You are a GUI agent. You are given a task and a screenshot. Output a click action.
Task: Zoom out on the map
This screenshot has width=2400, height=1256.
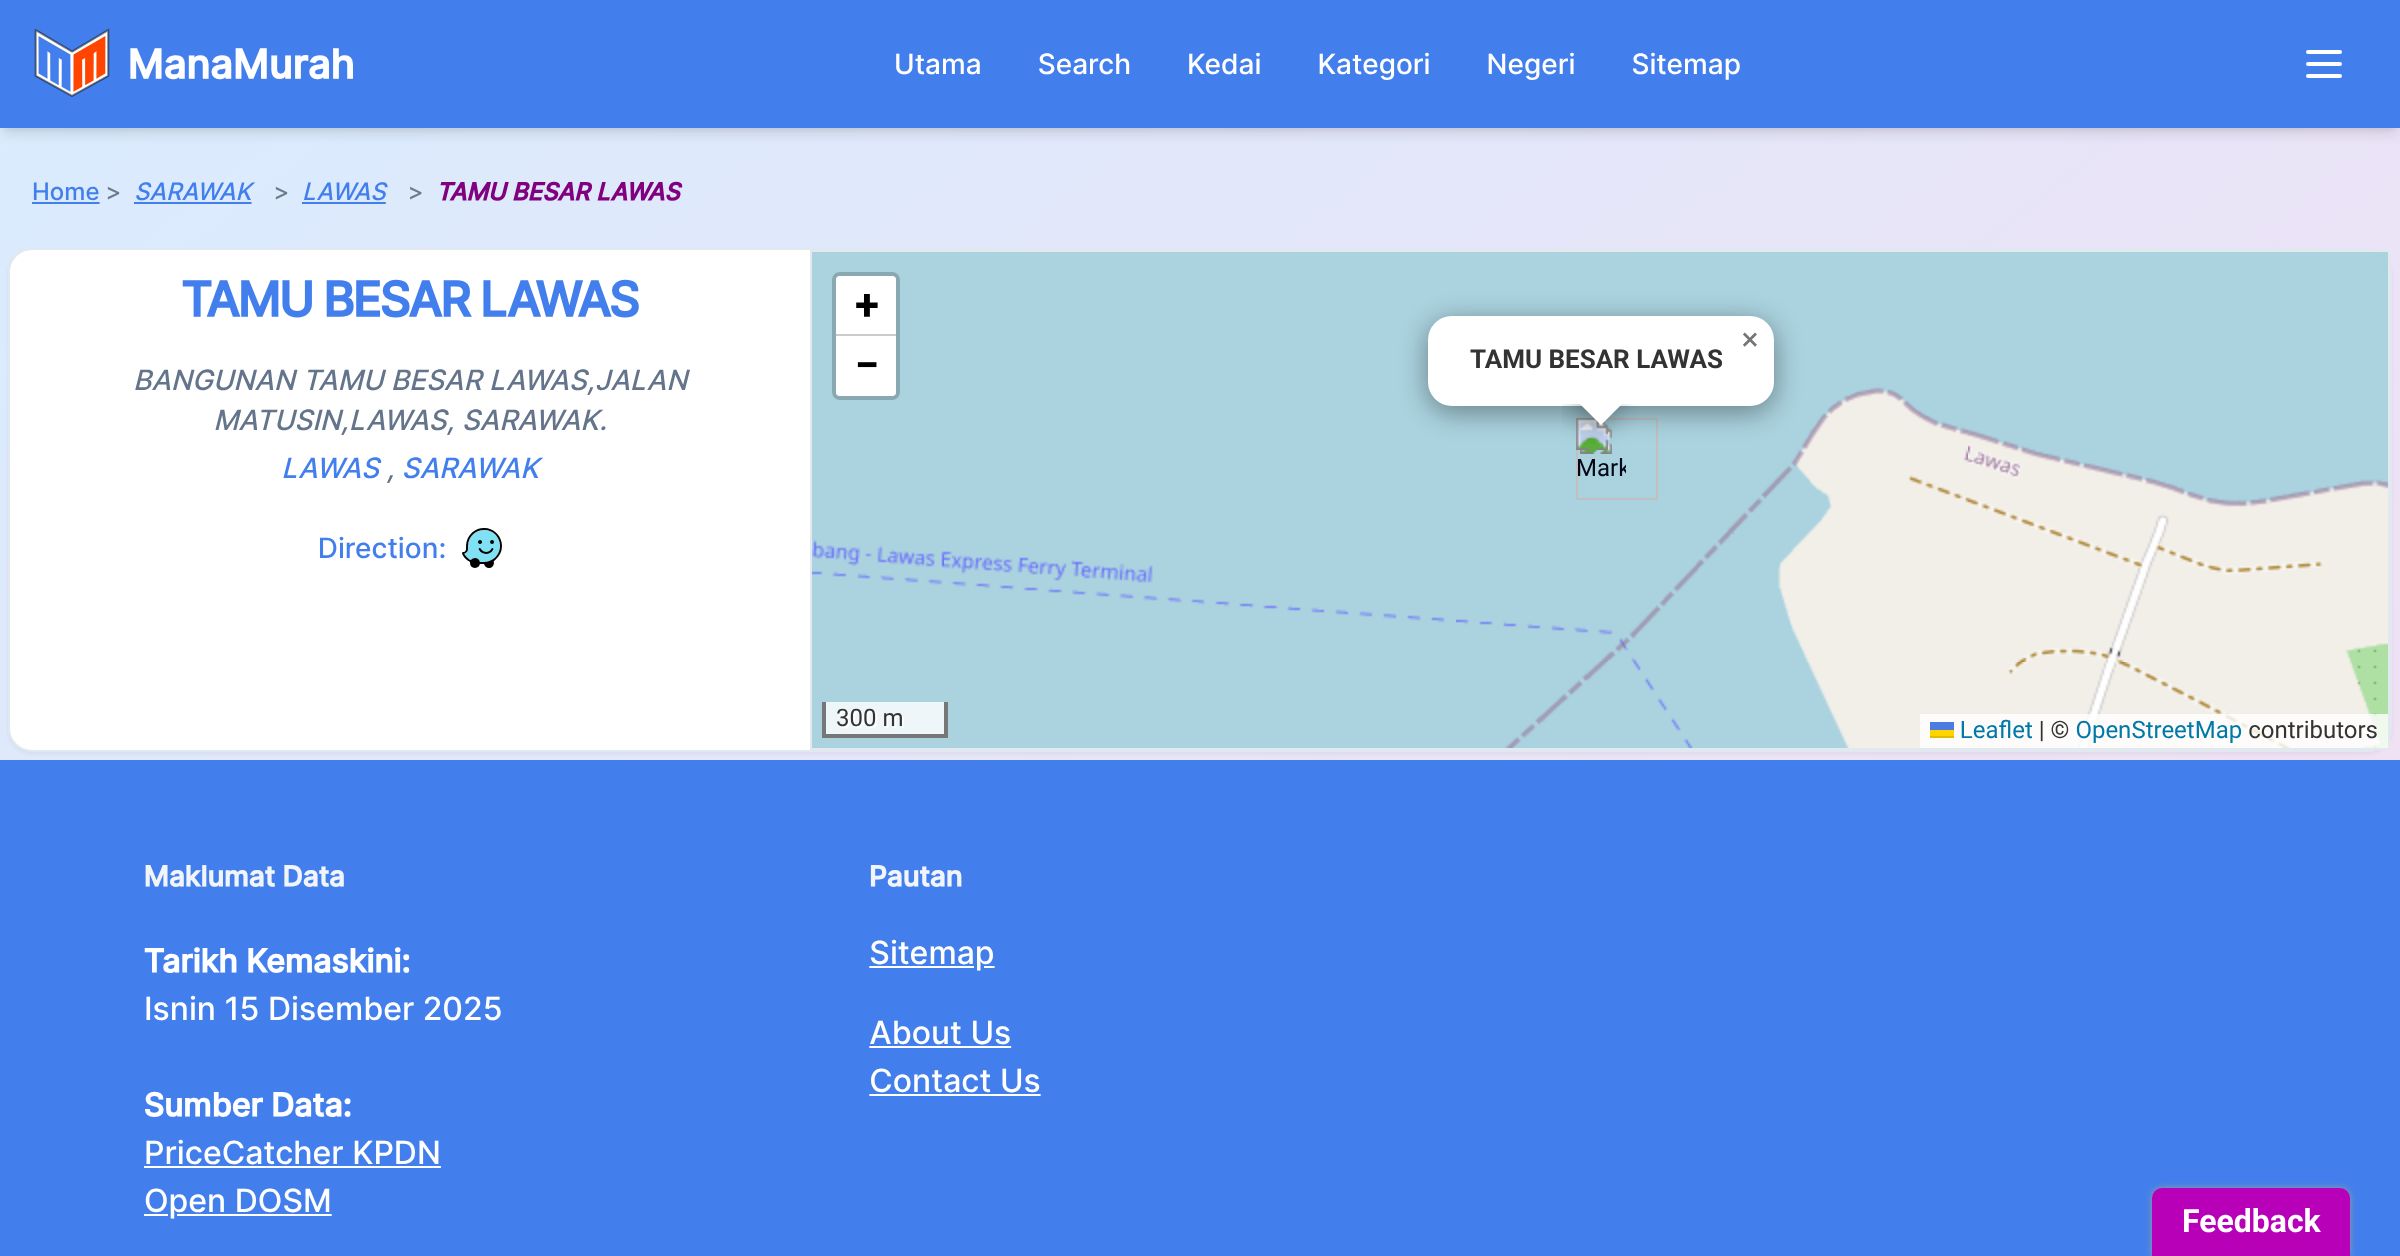coord(866,366)
